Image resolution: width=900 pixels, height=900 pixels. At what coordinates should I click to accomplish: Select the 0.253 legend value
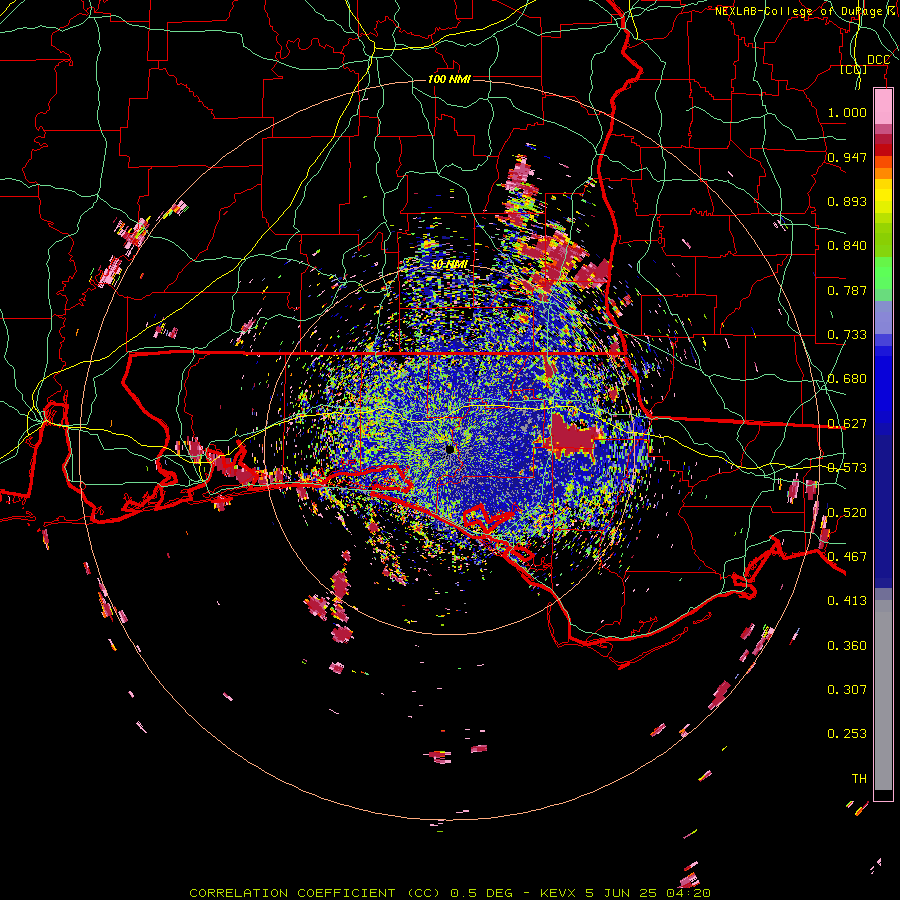coord(847,734)
